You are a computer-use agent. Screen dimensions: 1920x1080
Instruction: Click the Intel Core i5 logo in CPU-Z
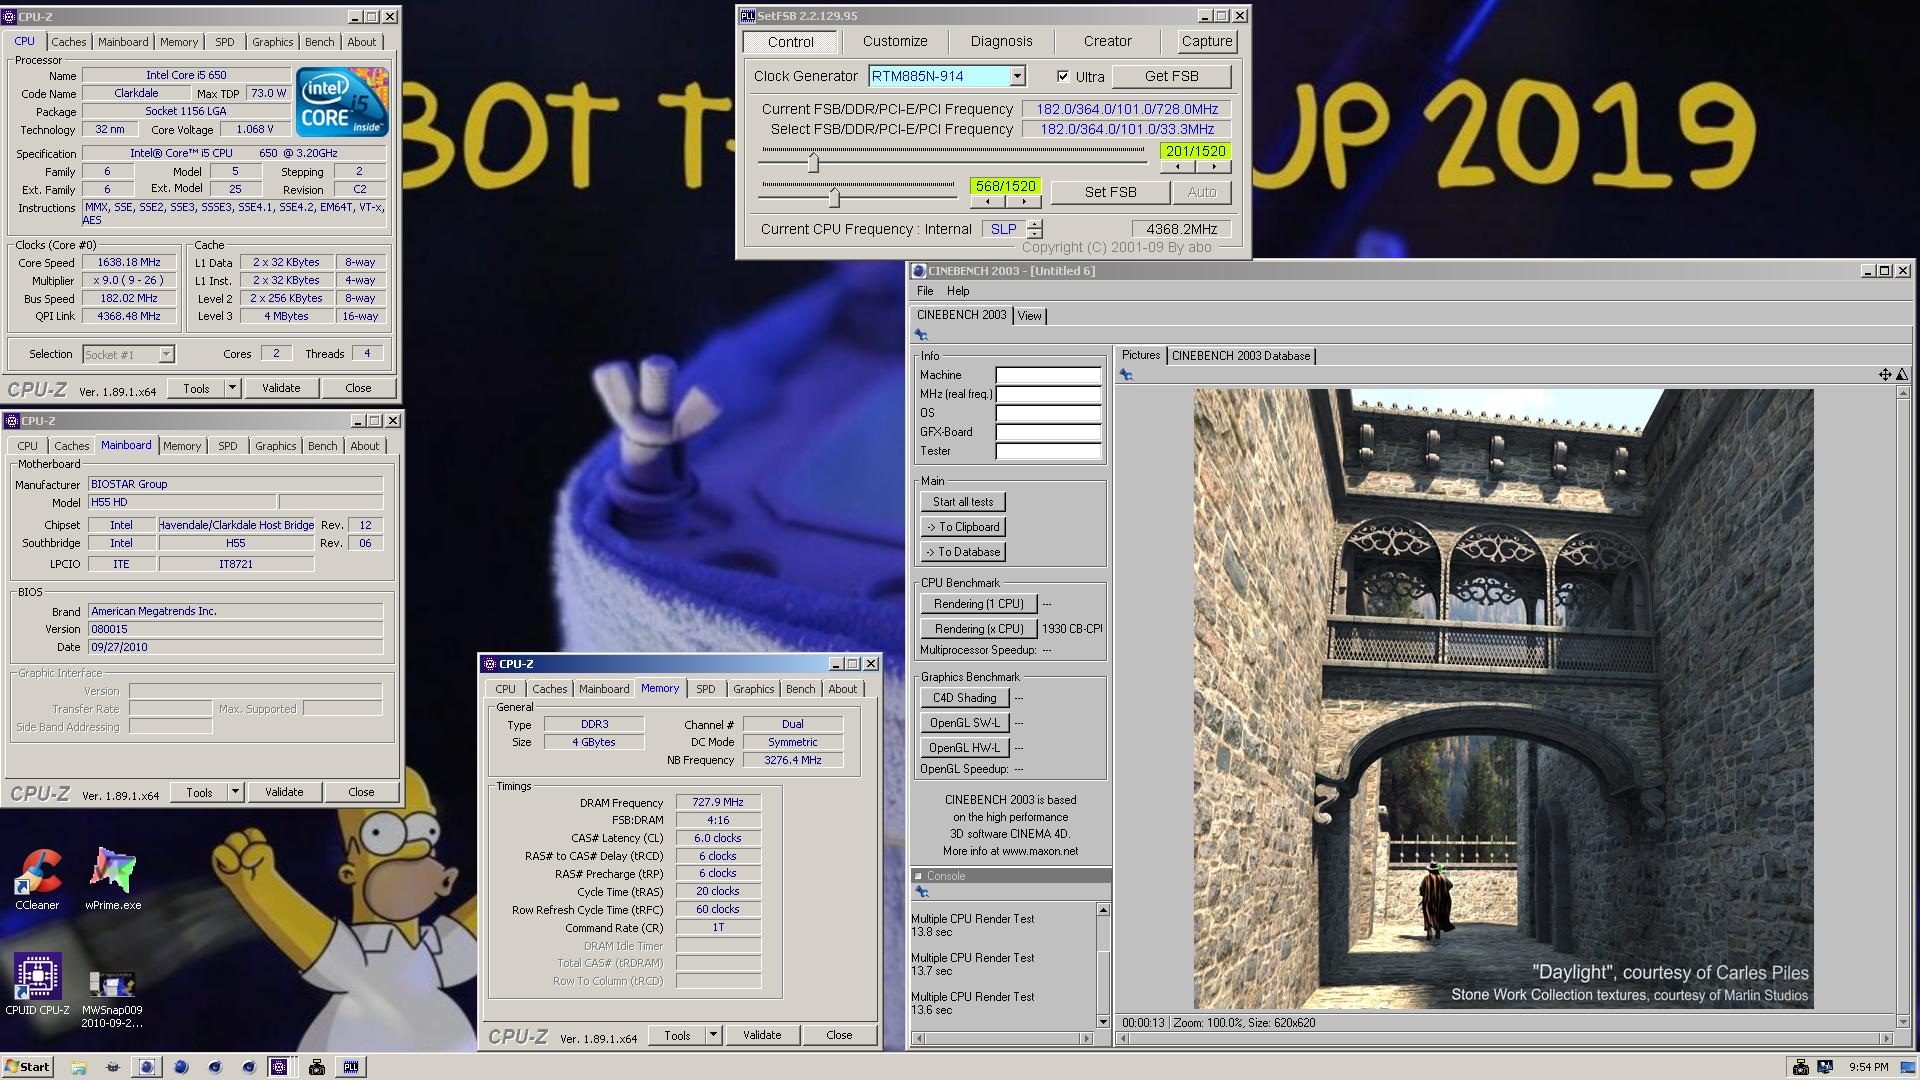tap(343, 102)
